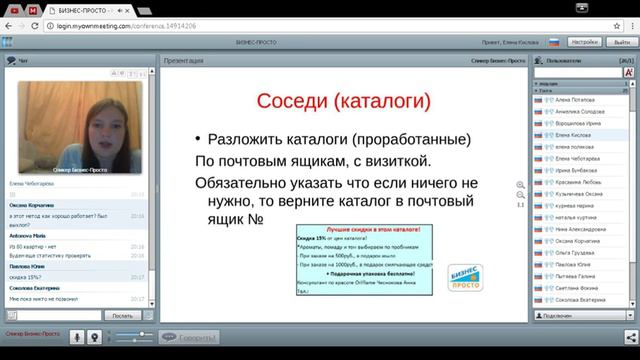Click the flag icon beside Павлова Юлия
640x360 pixels.
pyautogui.click(x=538, y=264)
